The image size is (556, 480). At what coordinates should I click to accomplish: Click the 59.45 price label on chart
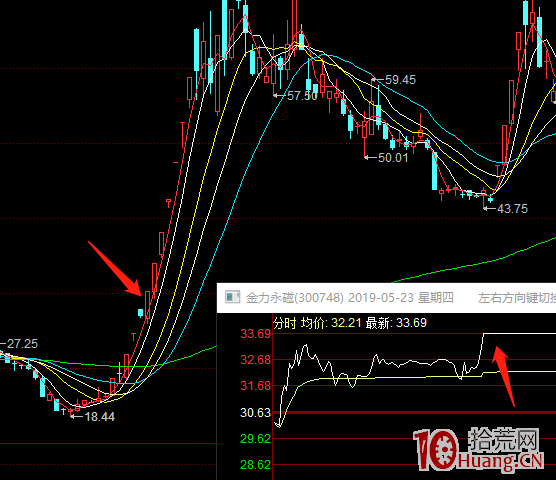[x=400, y=80]
